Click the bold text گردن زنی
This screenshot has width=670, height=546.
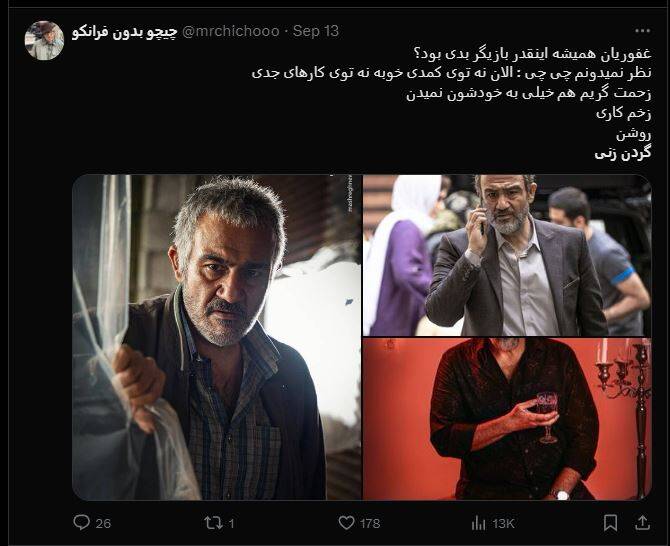[623, 153]
